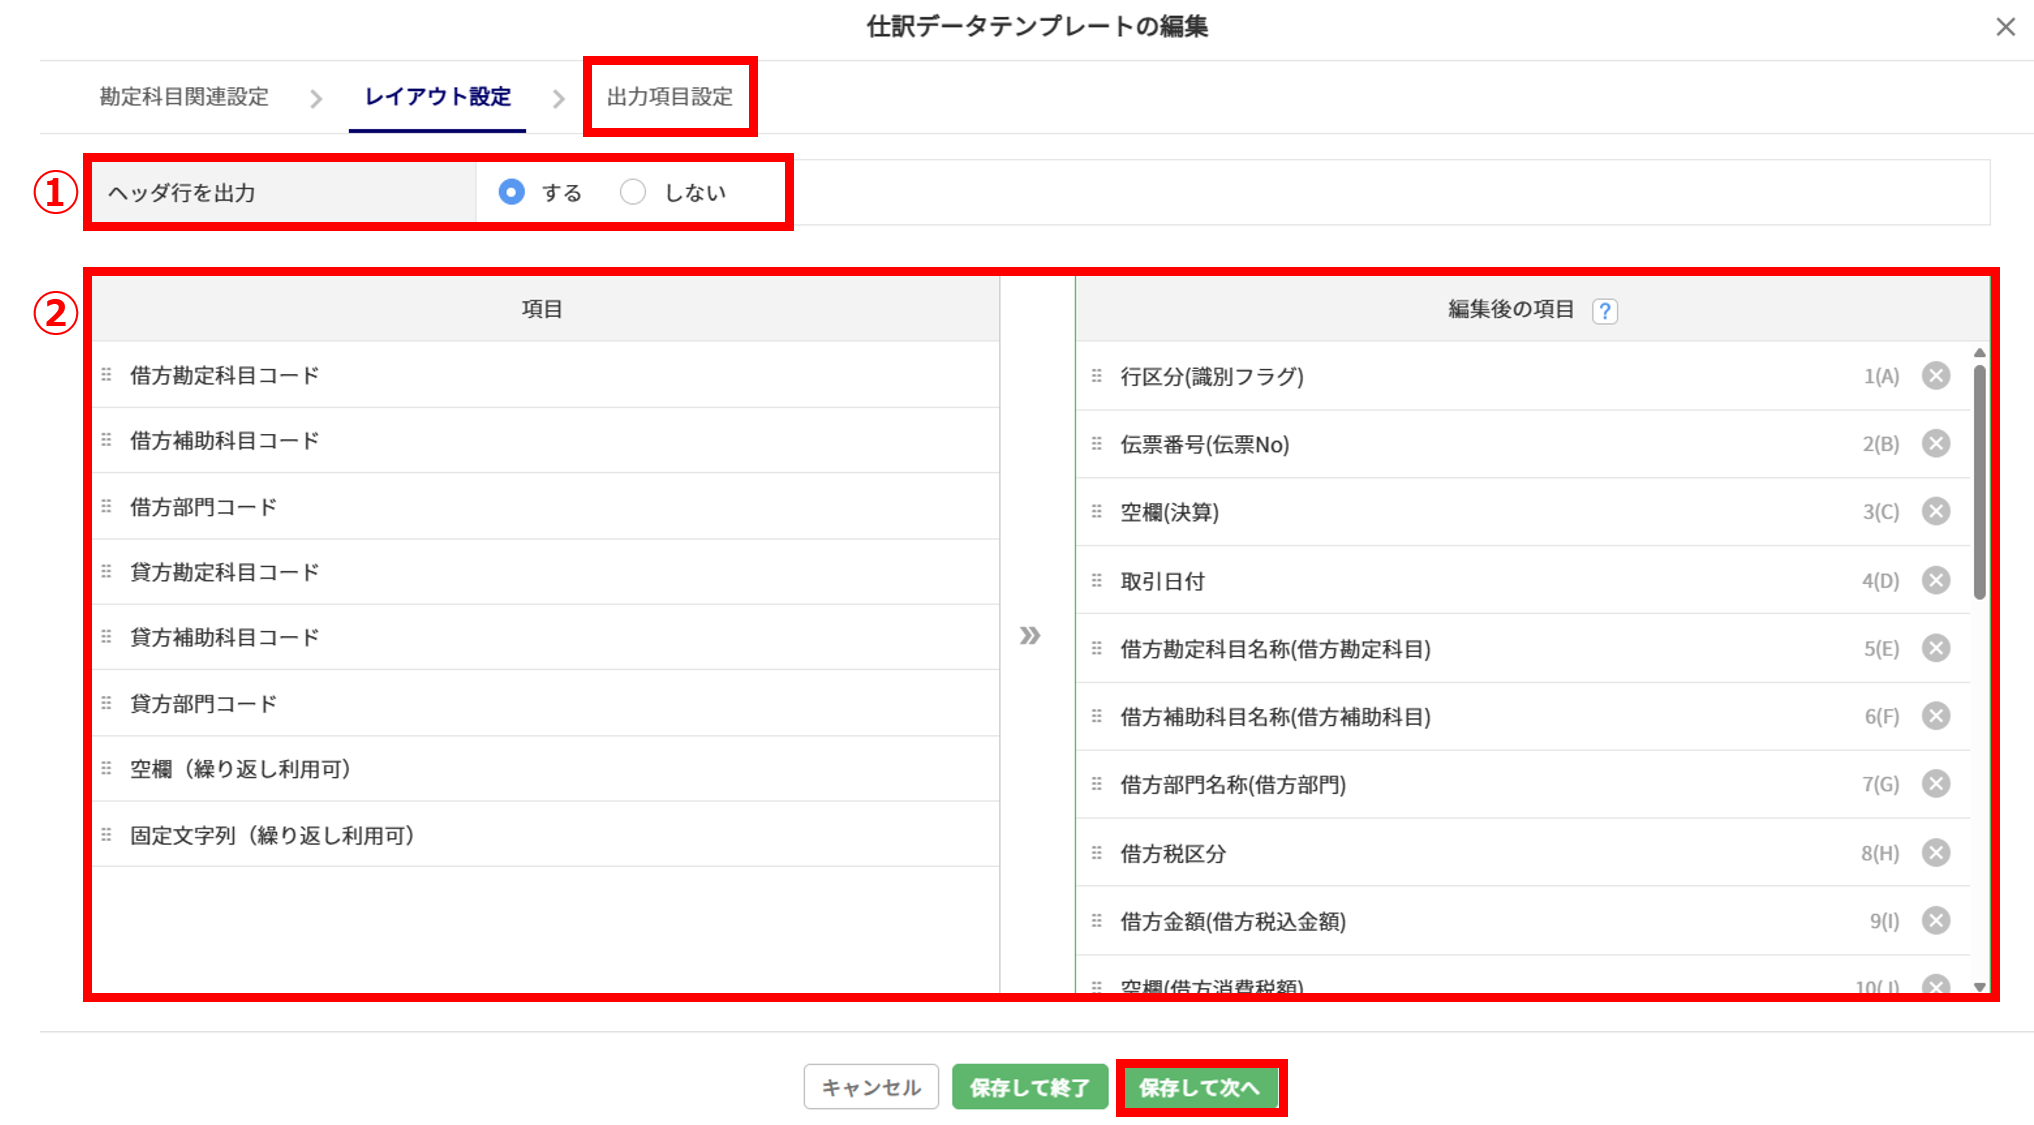Click double-arrow move-all icon
The image size is (2034, 1125).
pos(1030,636)
